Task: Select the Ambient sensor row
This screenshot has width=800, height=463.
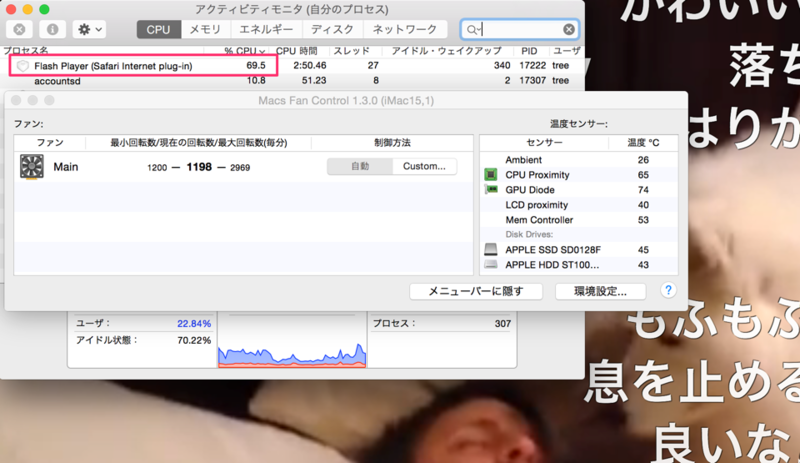Action: [579, 160]
